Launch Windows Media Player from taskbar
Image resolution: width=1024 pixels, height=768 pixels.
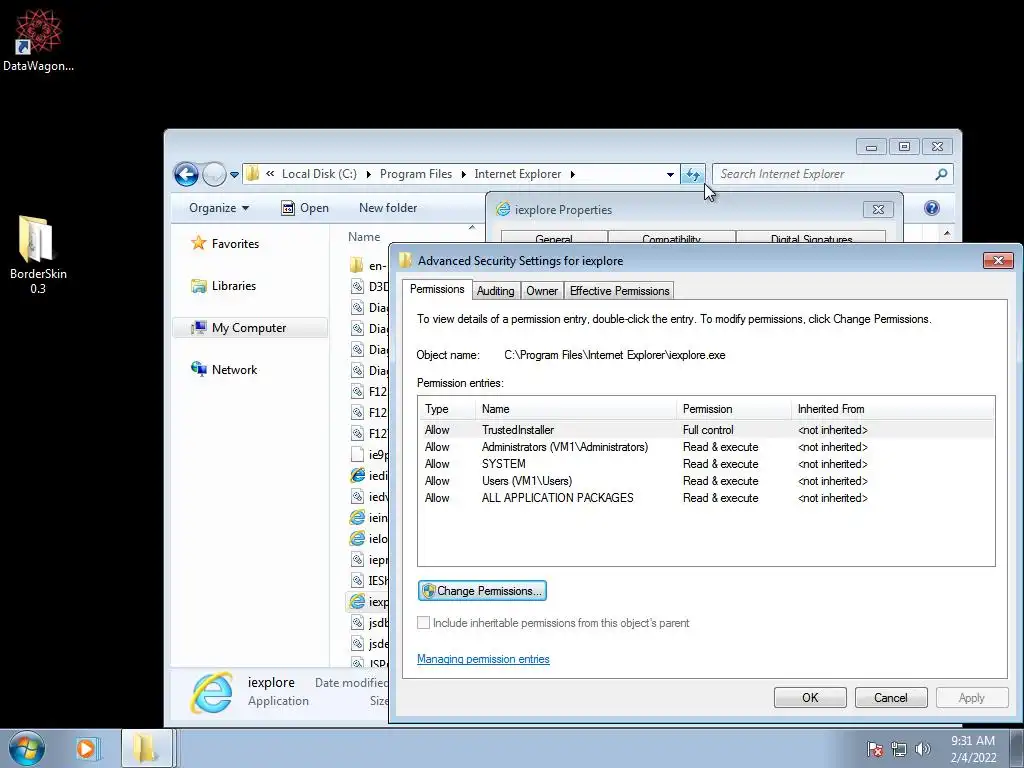click(86, 748)
